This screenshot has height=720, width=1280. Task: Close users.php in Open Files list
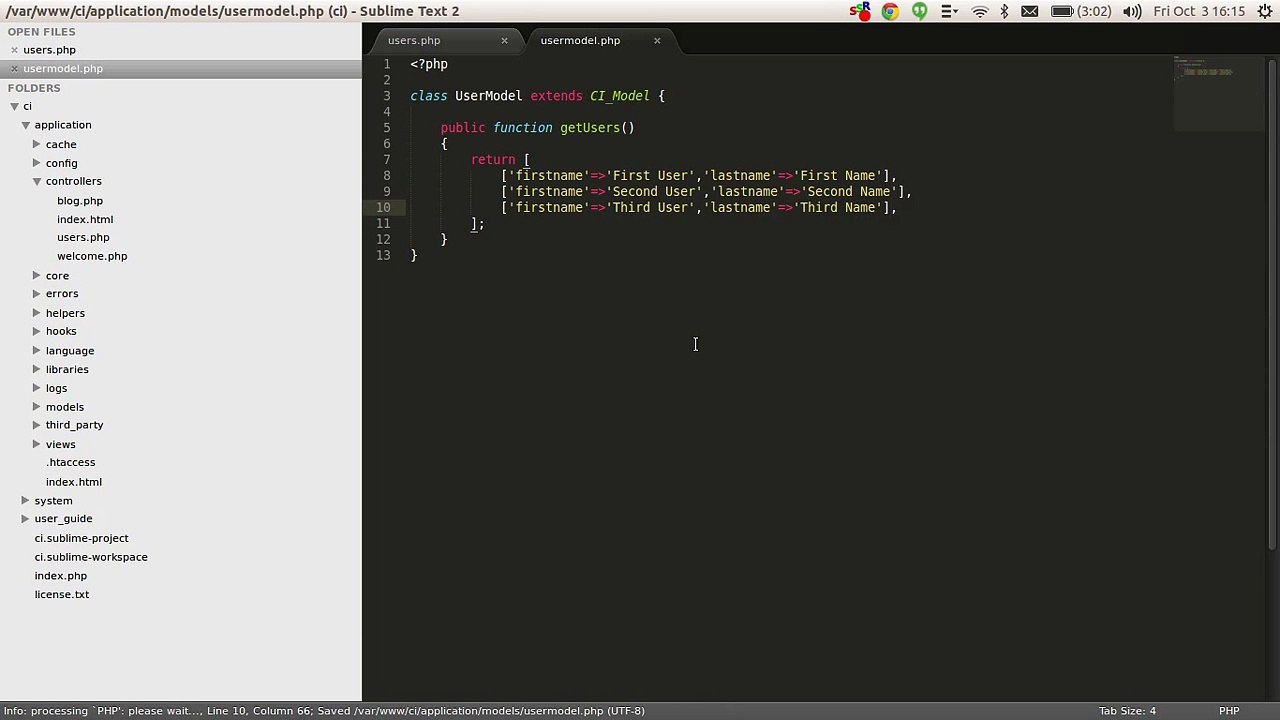[14, 50]
